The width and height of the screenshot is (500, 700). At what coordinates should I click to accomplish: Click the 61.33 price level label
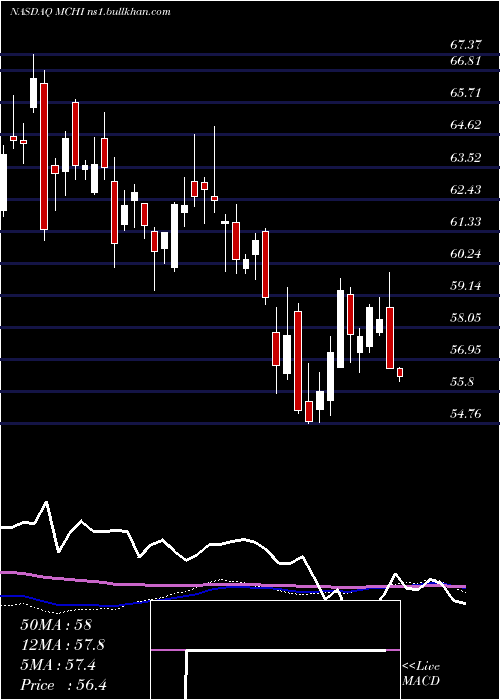(x=466, y=221)
